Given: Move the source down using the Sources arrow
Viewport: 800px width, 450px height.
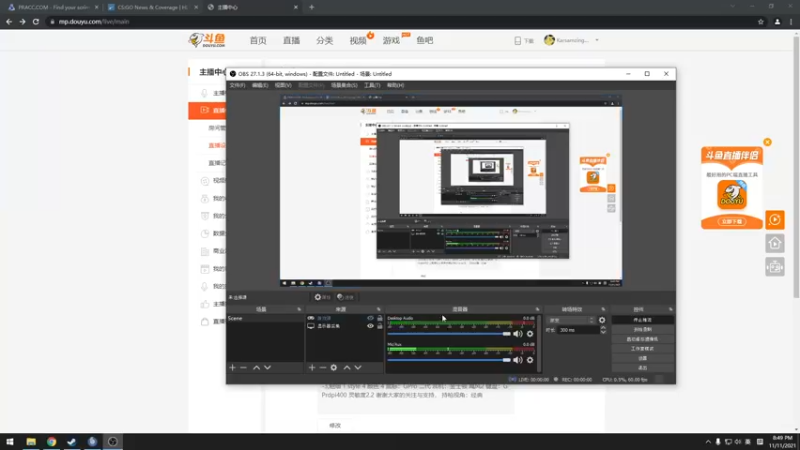Looking at the screenshot, I should [x=358, y=367].
